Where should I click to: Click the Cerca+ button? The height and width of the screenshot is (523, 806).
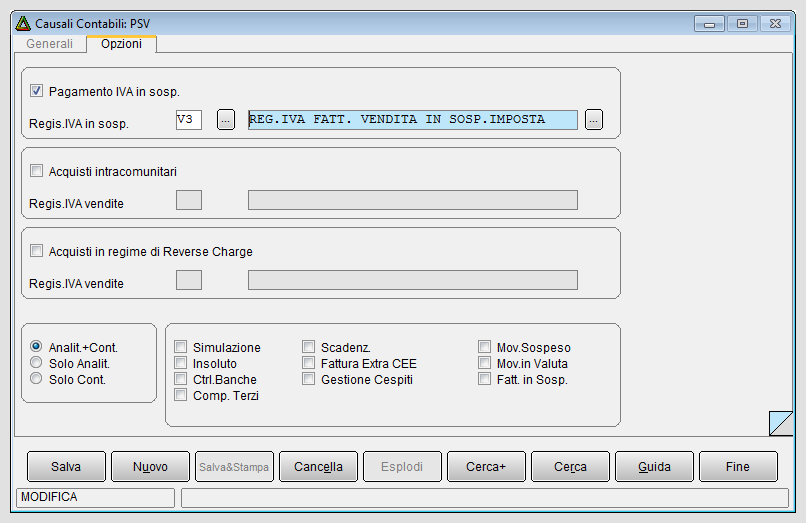pyautogui.click(x=486, y=466)
